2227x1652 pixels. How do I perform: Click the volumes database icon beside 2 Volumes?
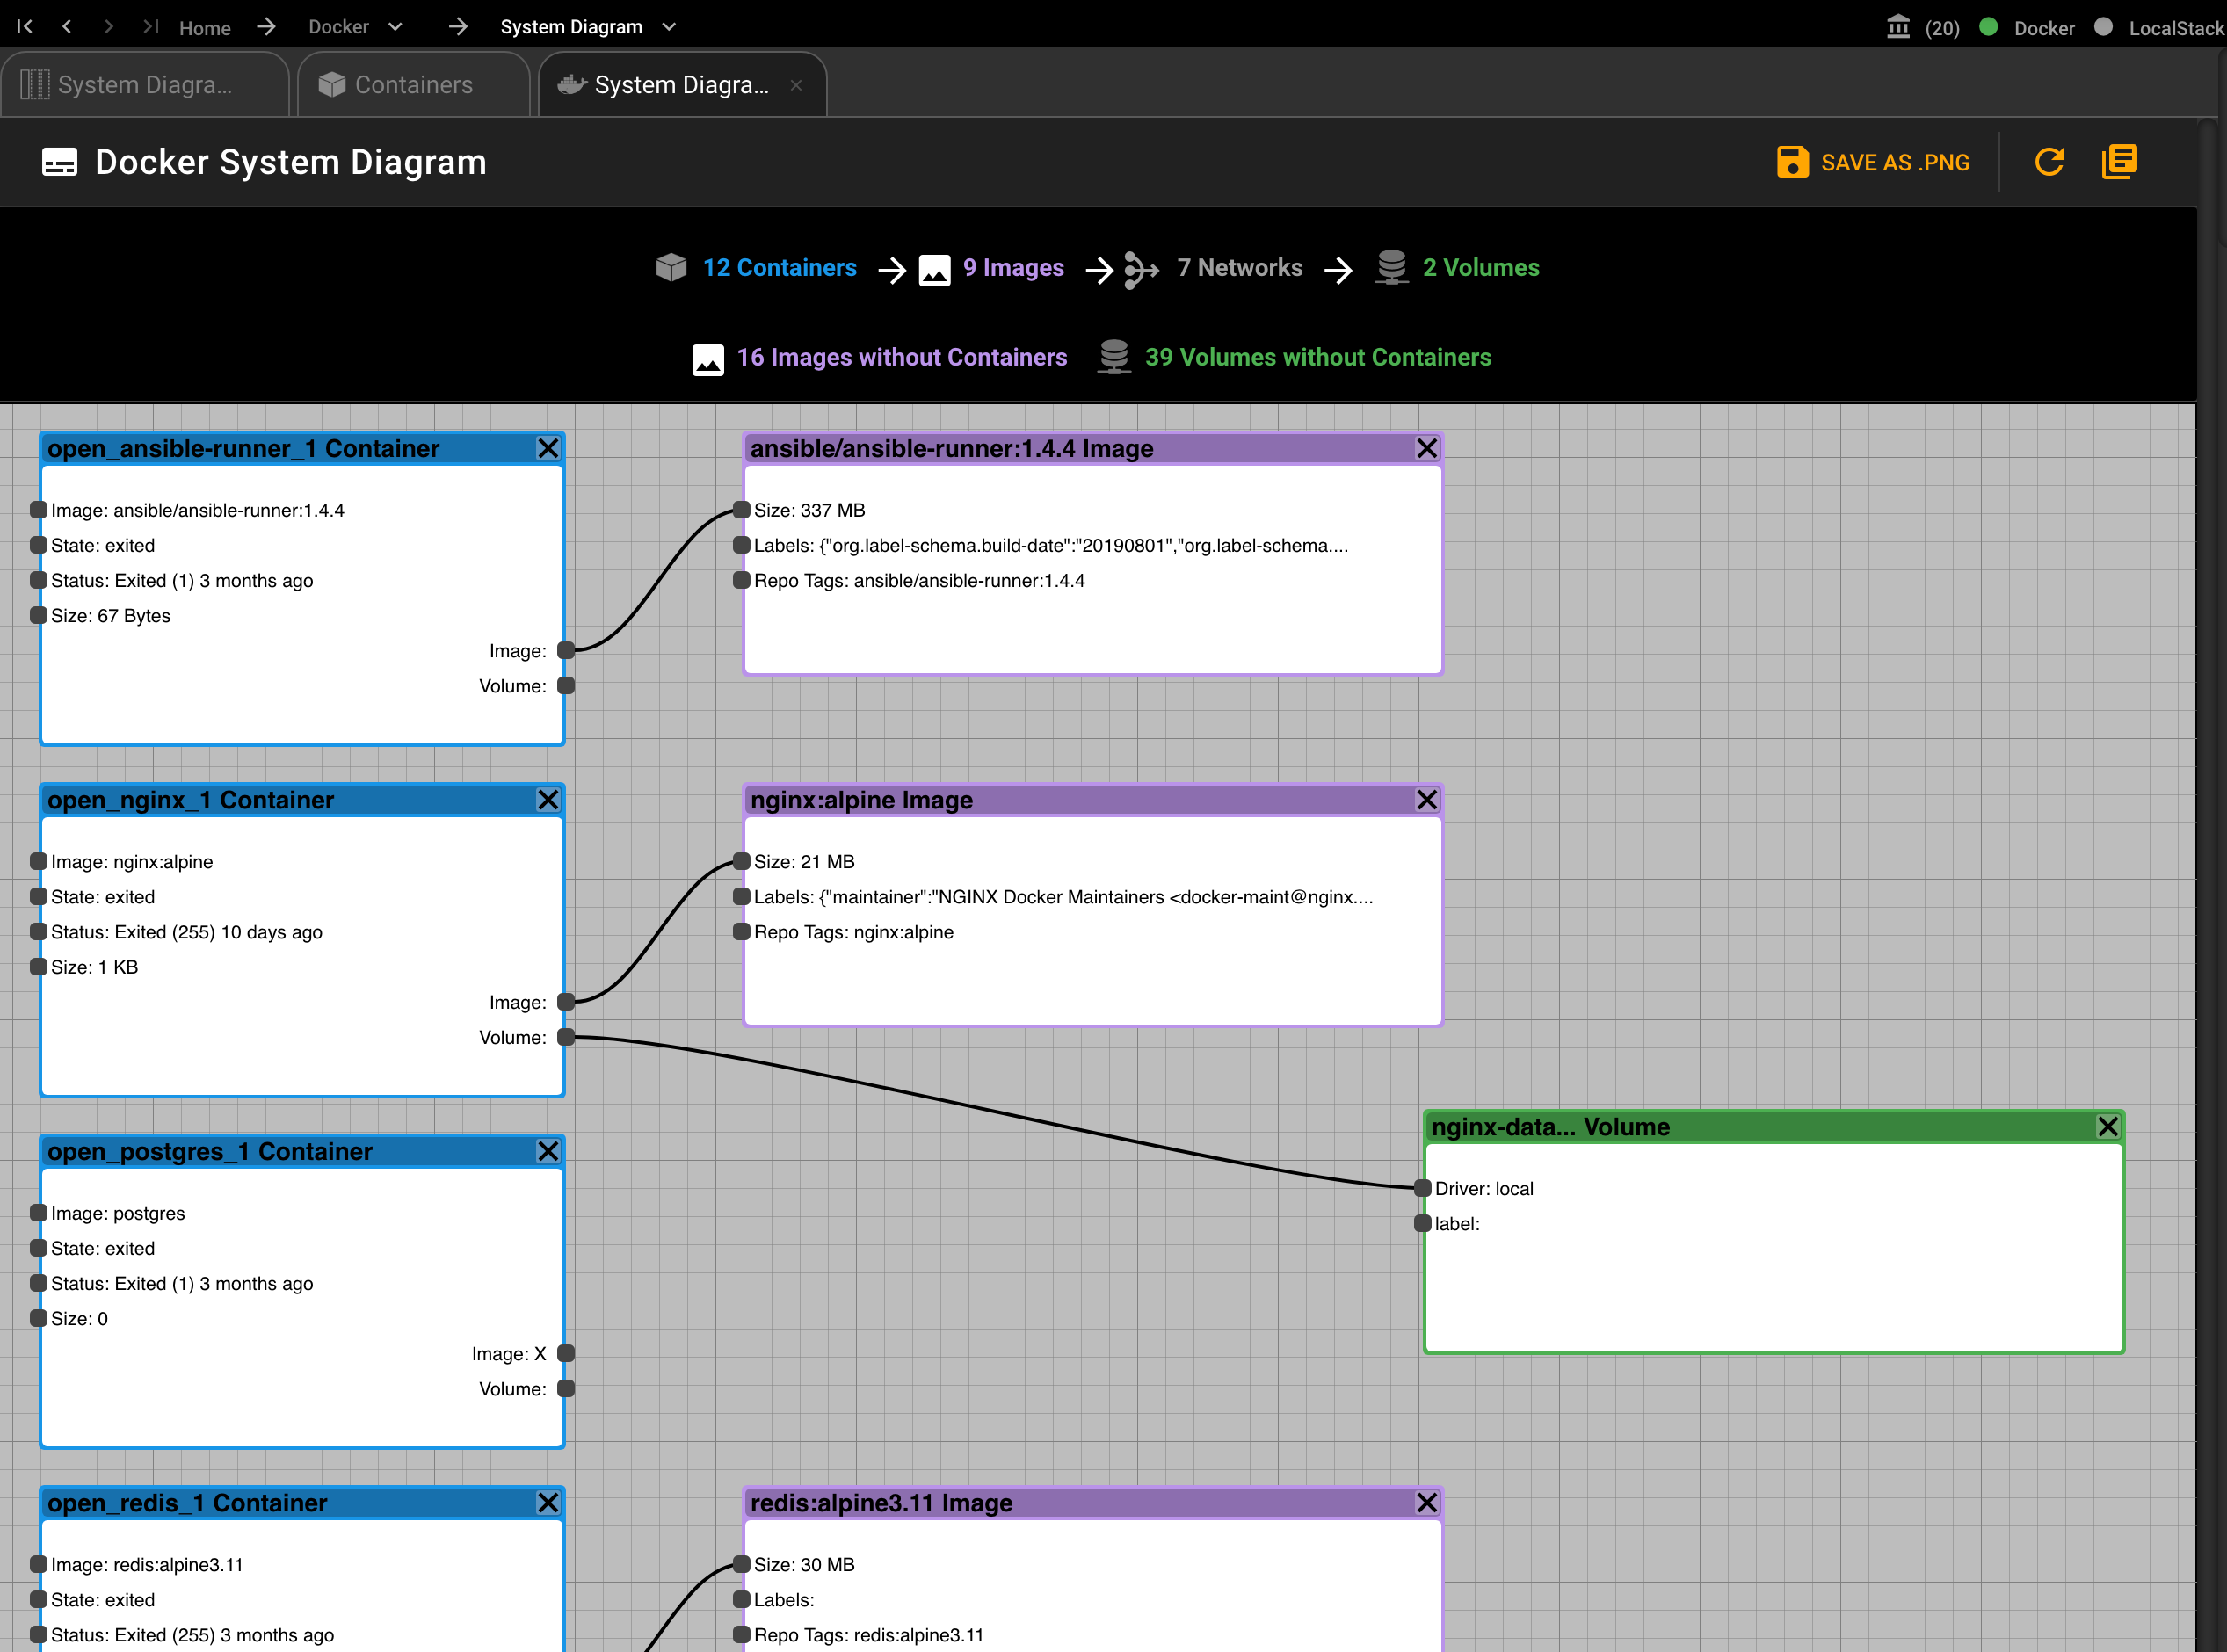(x=1391, y=267)
